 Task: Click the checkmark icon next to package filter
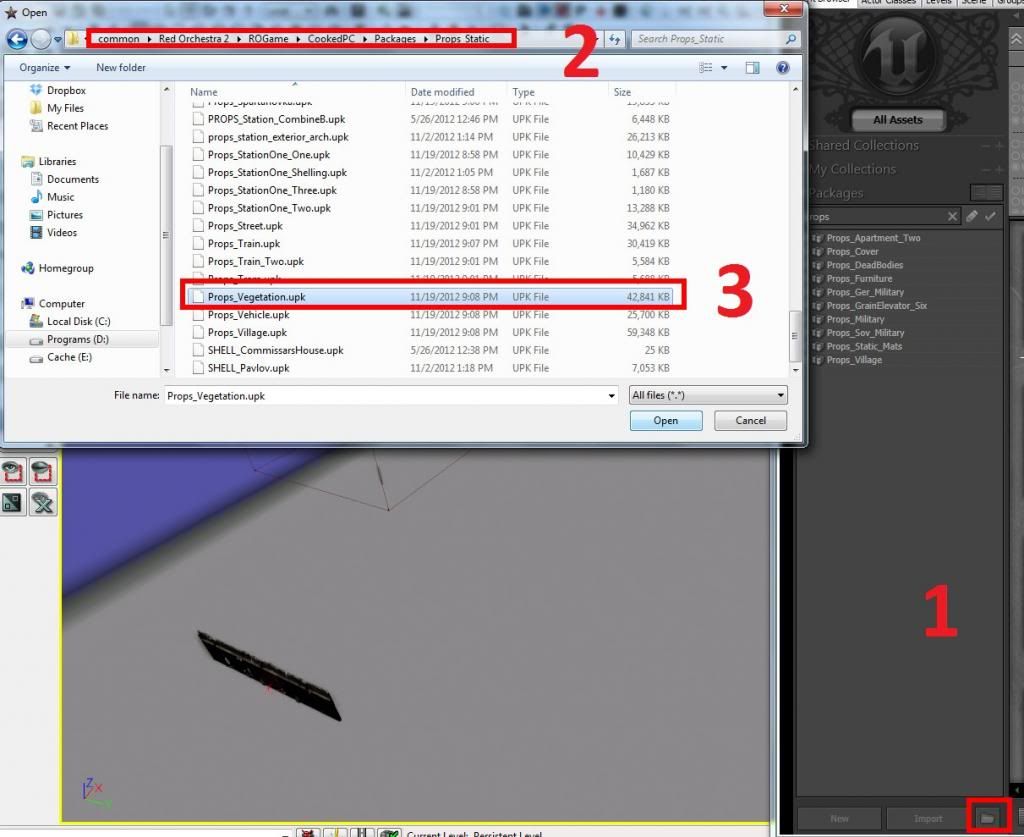pos(990,216)
